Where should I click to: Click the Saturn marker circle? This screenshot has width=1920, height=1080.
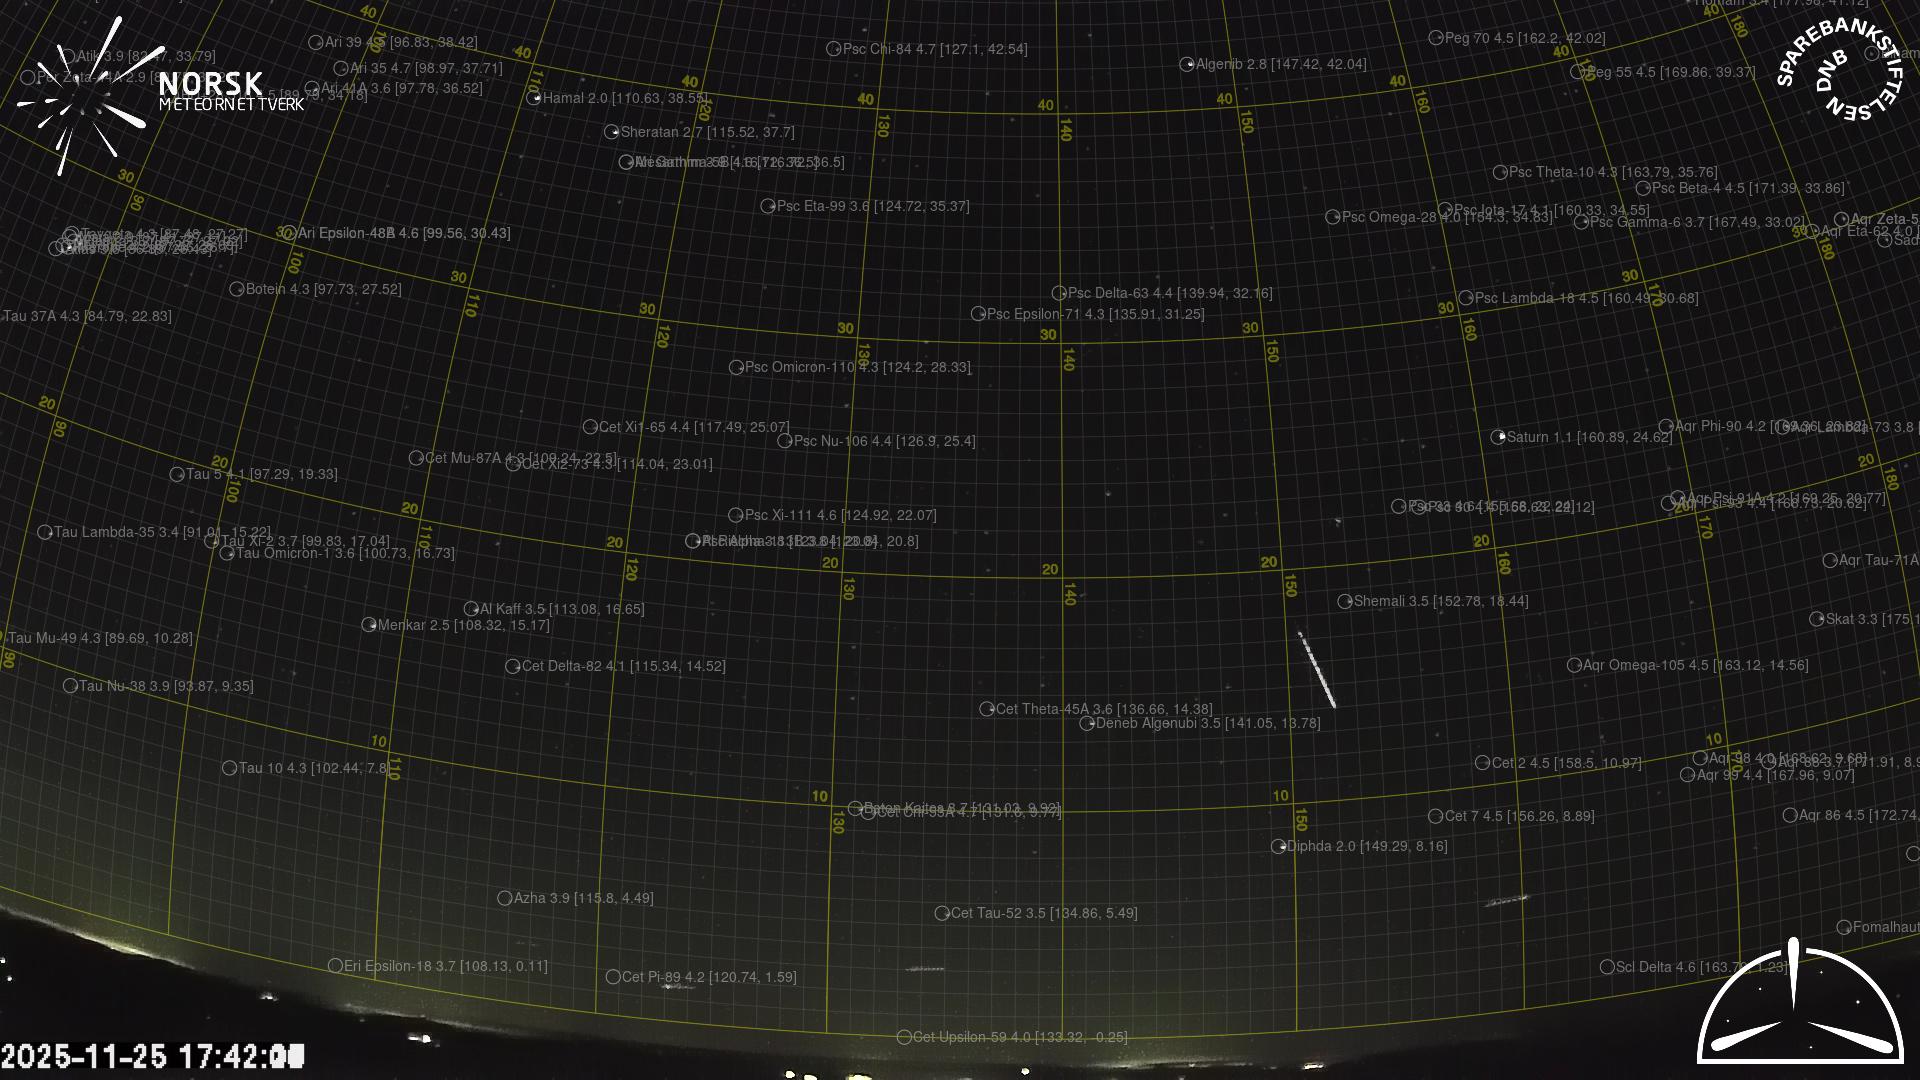pyautogui.click(x=1498, y=437)
